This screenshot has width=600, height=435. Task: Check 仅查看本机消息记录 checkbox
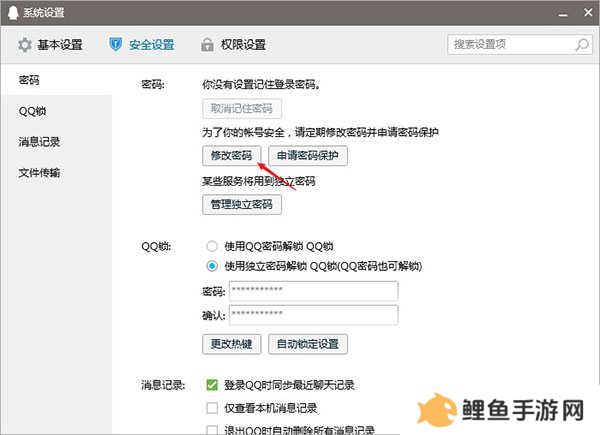click(x=212, y=408)
